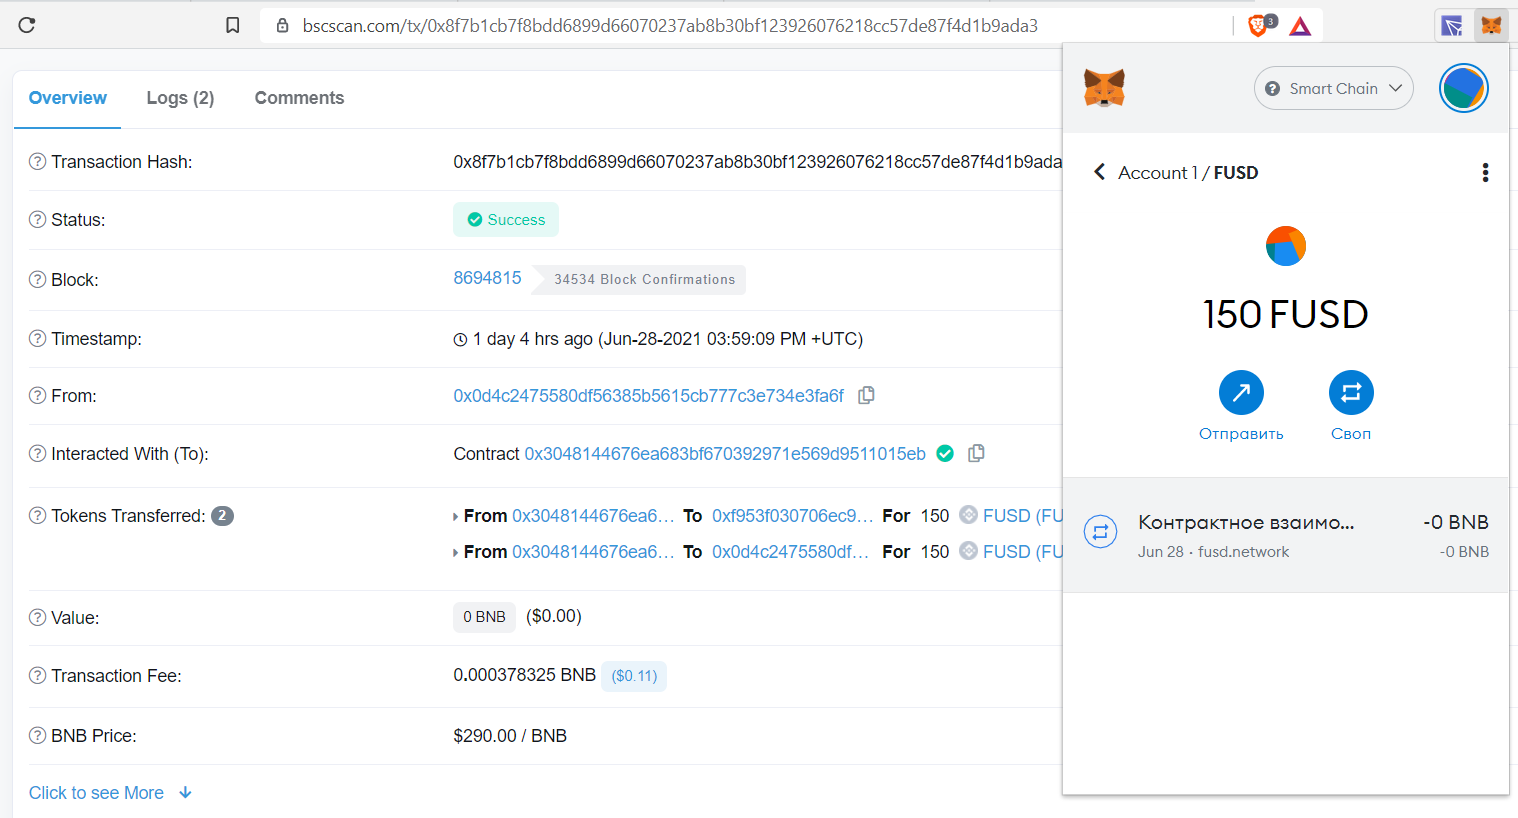Click second transfer sender 0x3048144676ea6… link
The image size is (1518, 818).
click(593, 552)
